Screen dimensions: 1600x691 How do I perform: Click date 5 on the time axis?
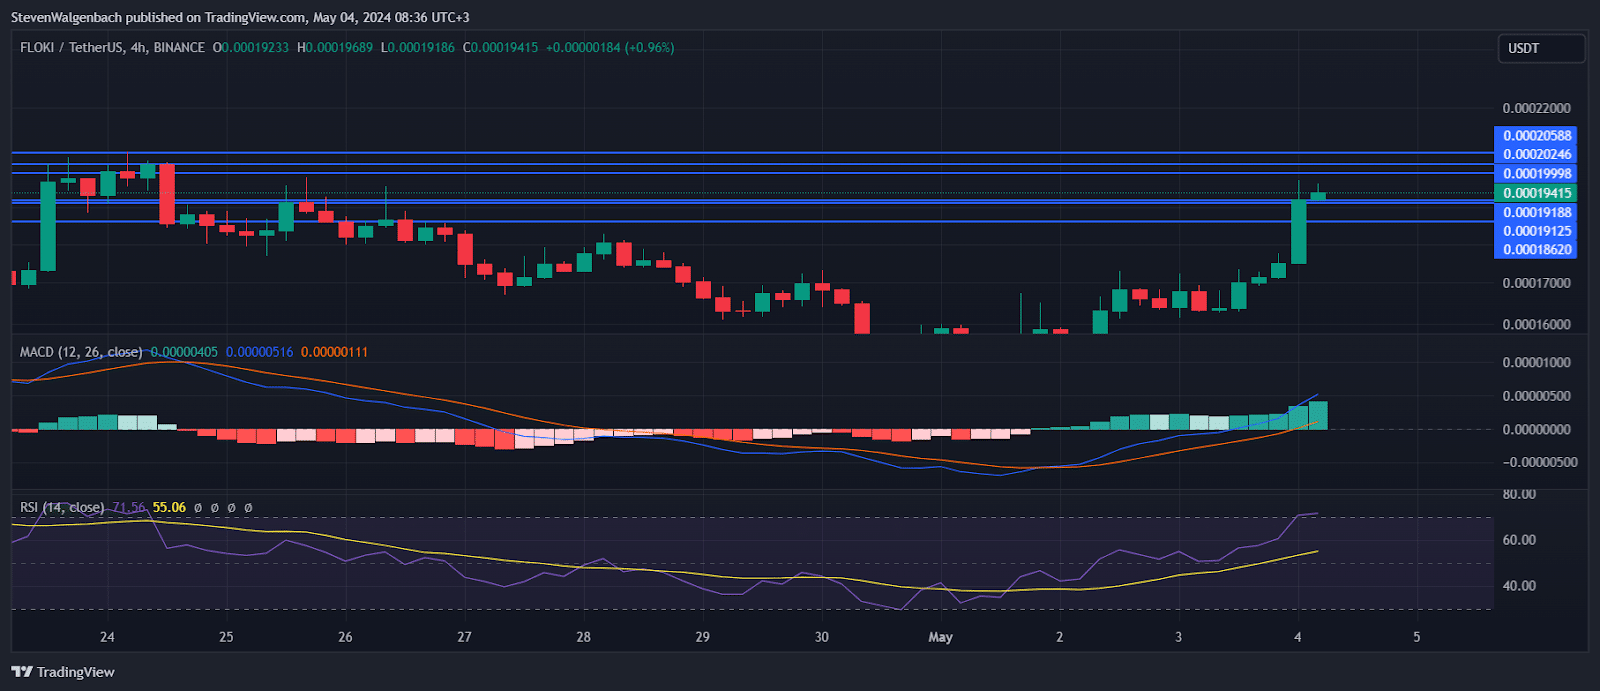pos(1416,637)
